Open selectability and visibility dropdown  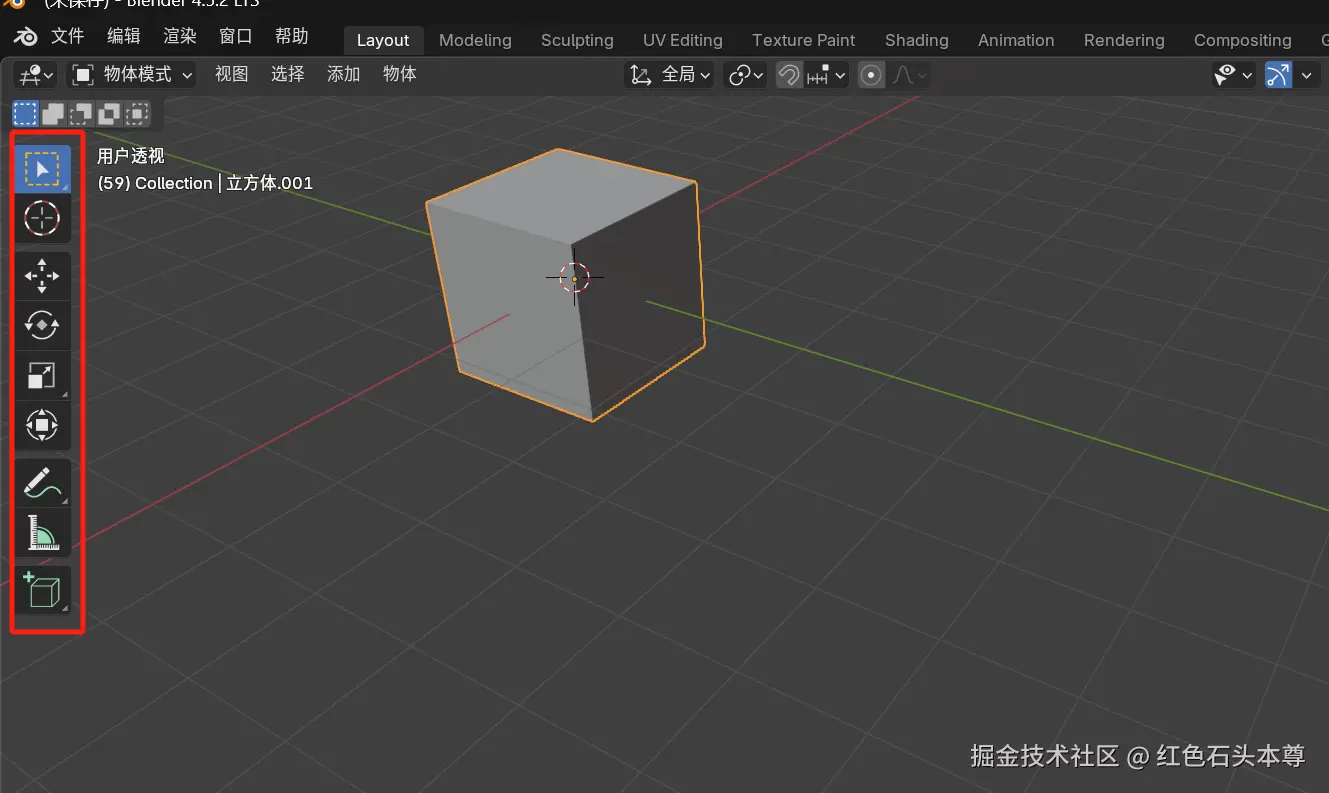coord(1233,75)
